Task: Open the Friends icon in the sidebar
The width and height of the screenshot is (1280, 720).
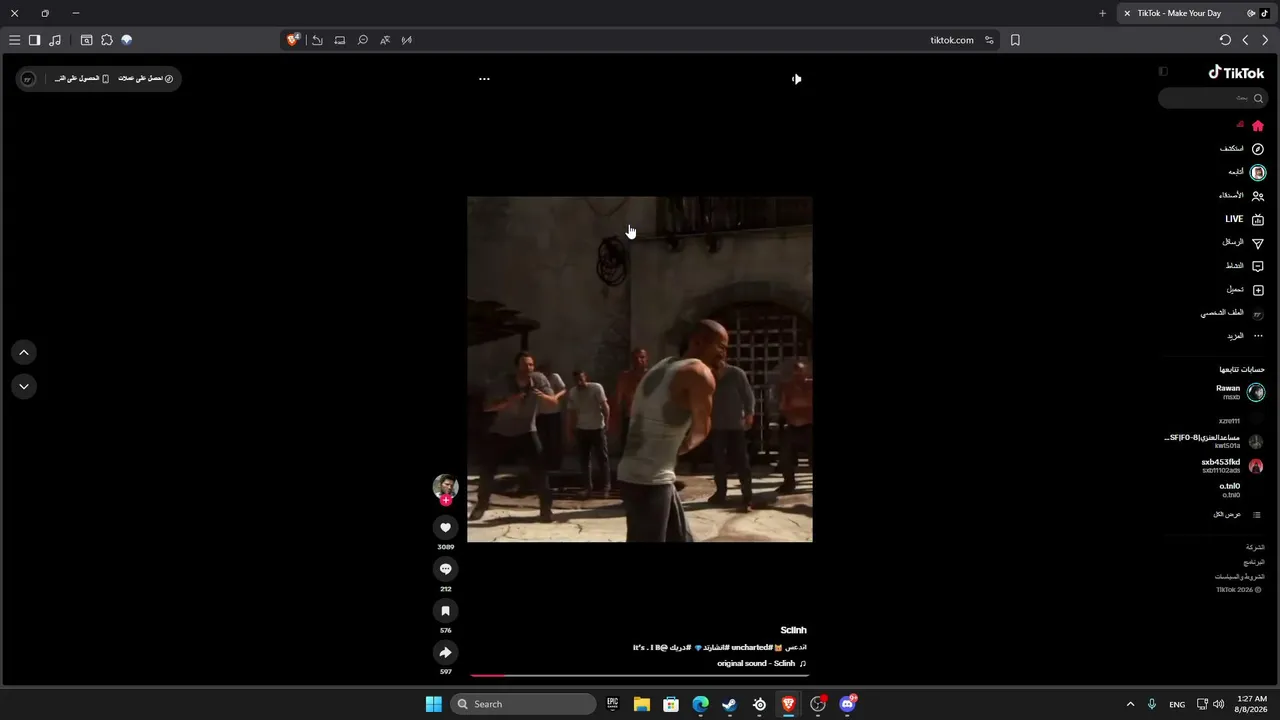Action: click(1258, 196)
